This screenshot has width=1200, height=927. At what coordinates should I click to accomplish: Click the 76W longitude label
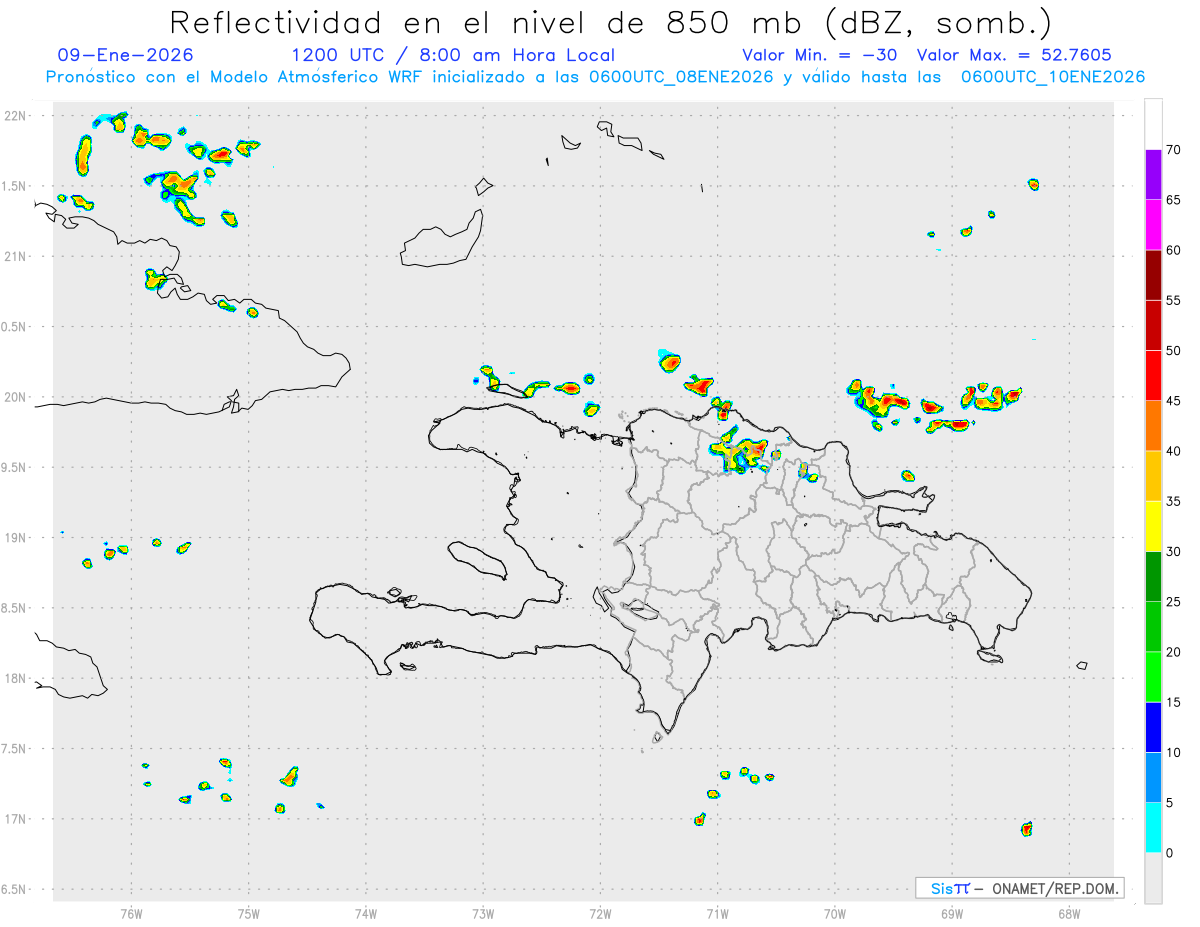(131, 912)
